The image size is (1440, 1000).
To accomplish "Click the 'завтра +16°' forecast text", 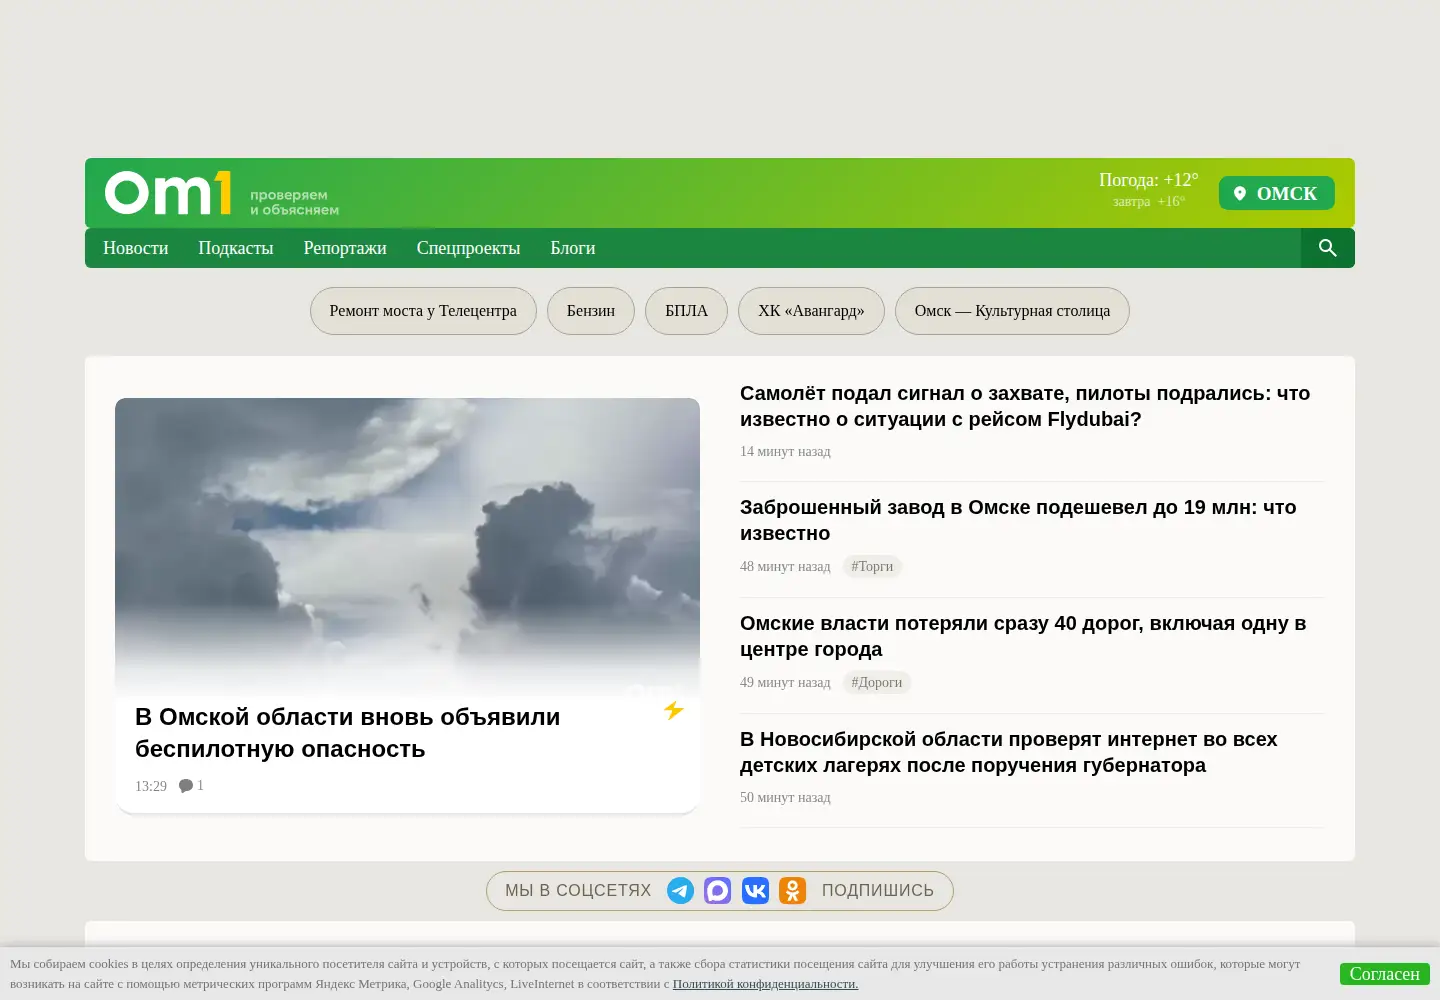I will [x=1149, y=201].
